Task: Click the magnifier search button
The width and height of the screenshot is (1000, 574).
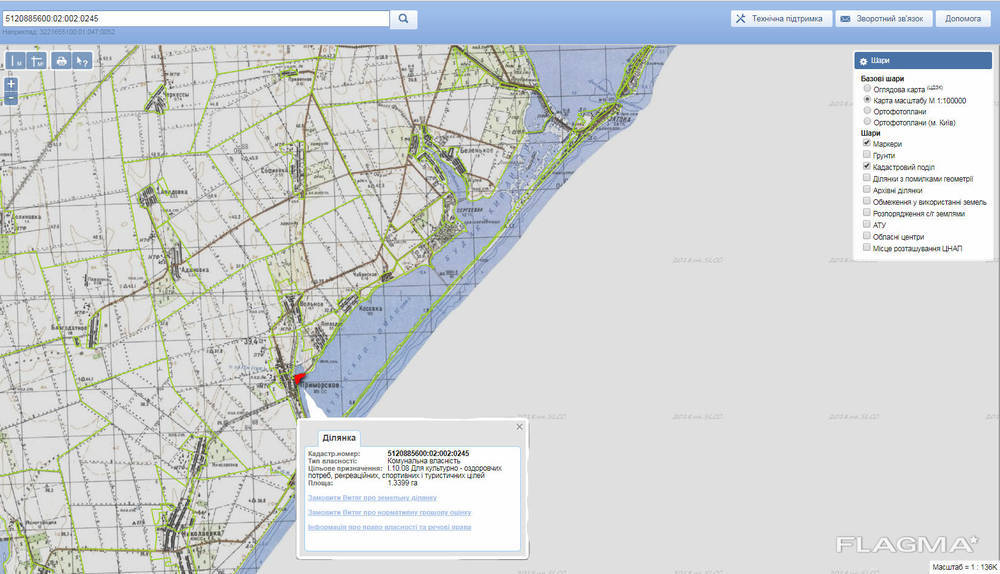Action: coord(403,19)
